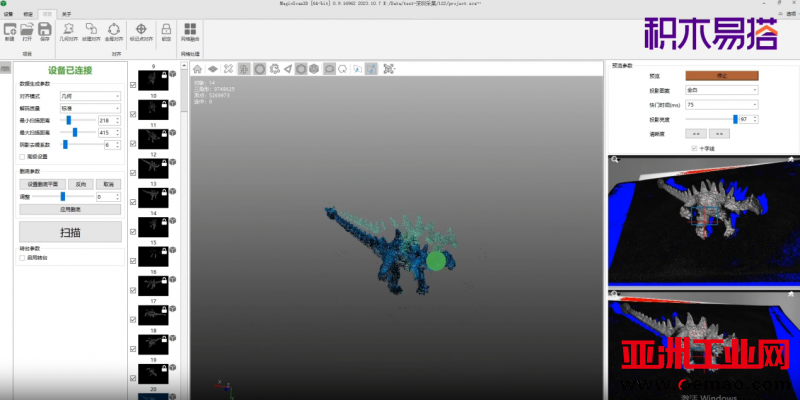
Task: Enable the 启用转台 turntable checkbox
Action: pyautogui.click(x=22, y=258)
